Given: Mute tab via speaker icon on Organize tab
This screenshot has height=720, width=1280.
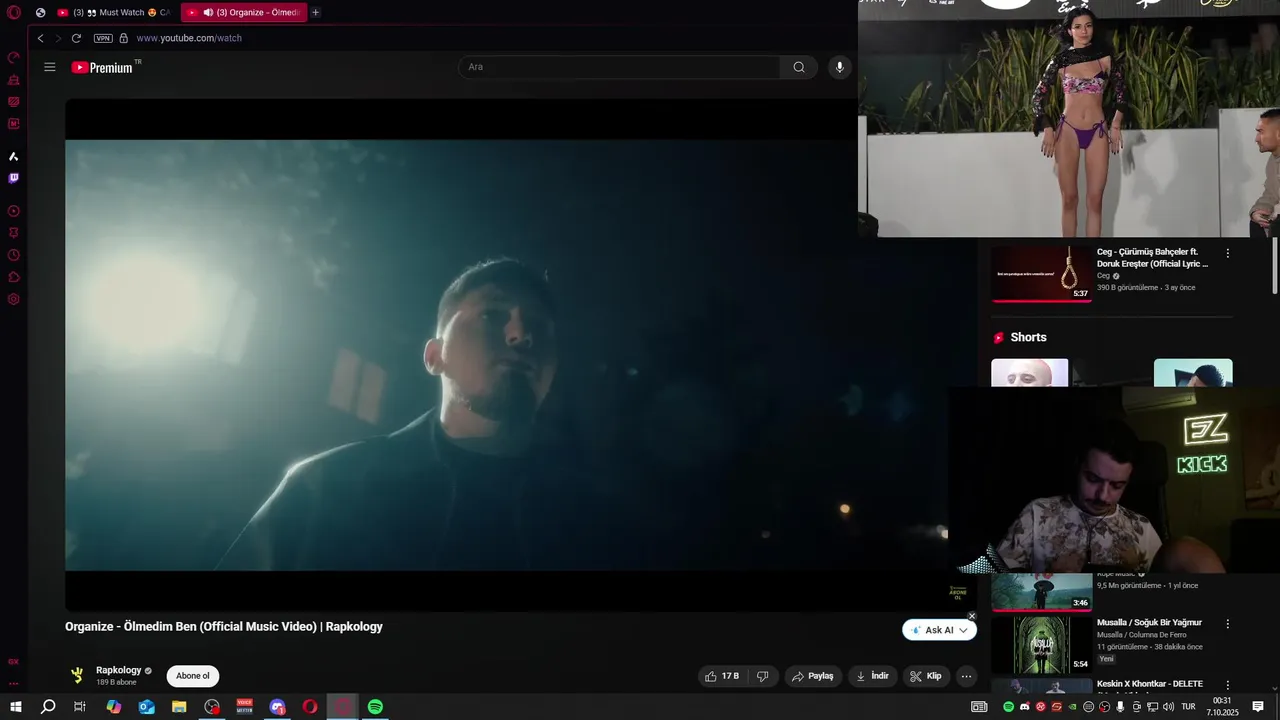Looking at the screenshot, I should point(208,13).
